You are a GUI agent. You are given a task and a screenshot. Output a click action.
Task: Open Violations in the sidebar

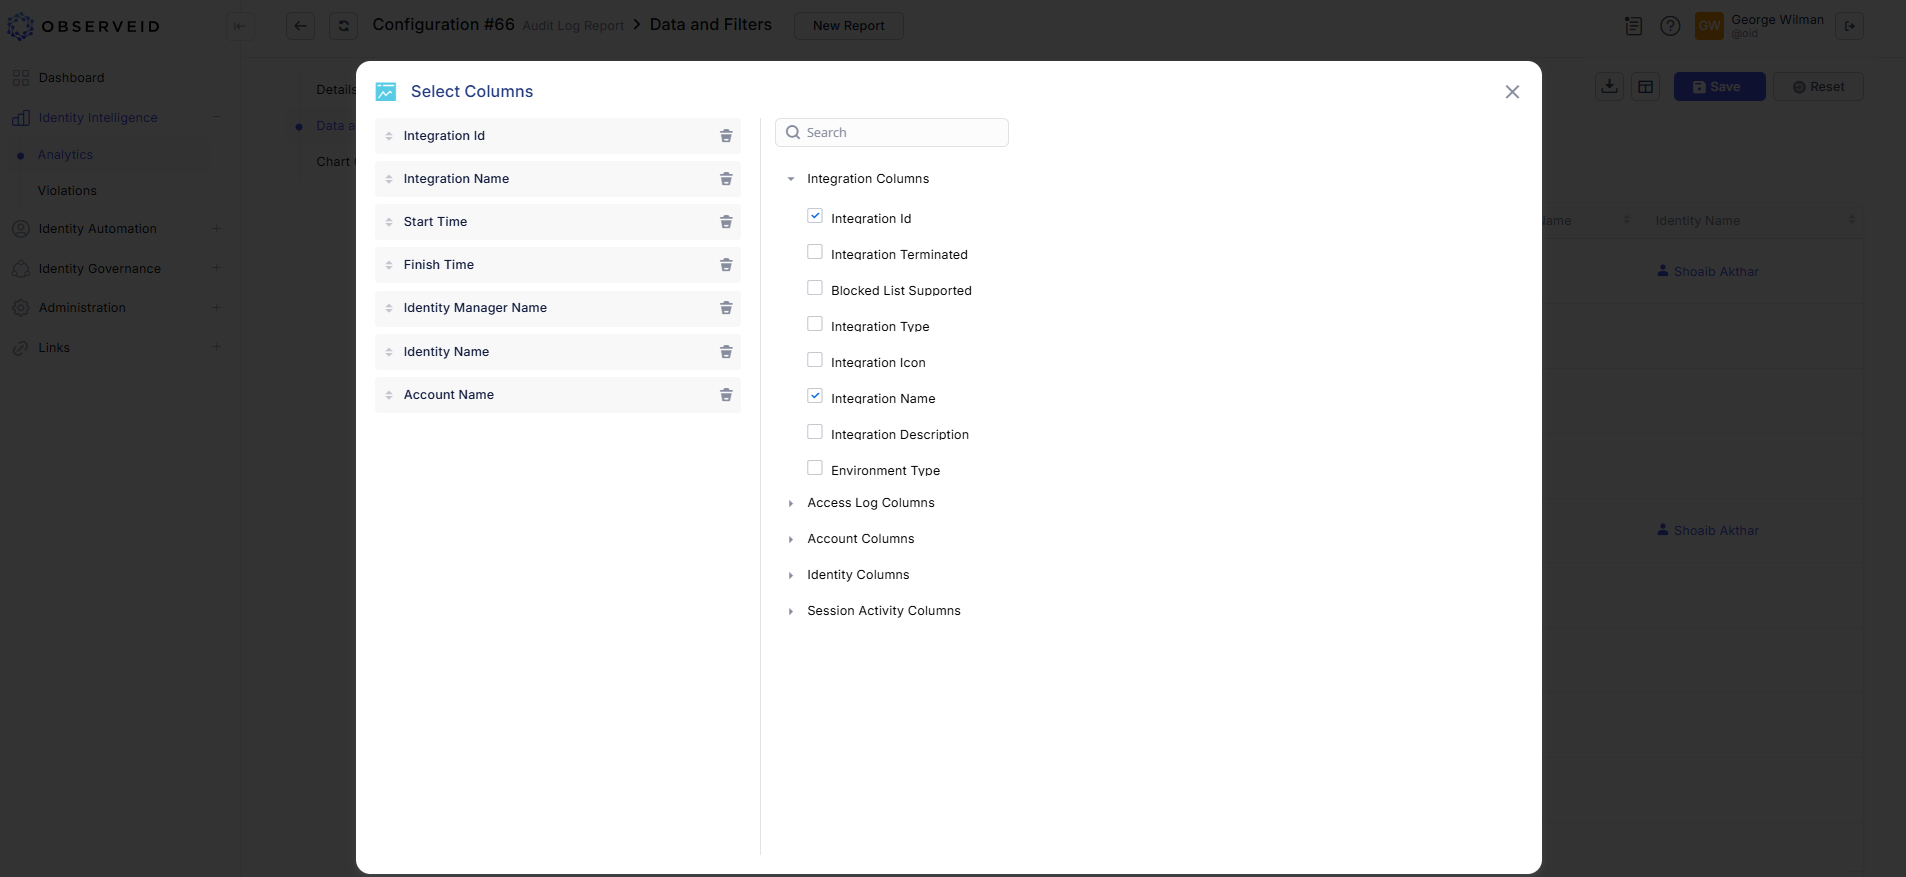point(67,191)
